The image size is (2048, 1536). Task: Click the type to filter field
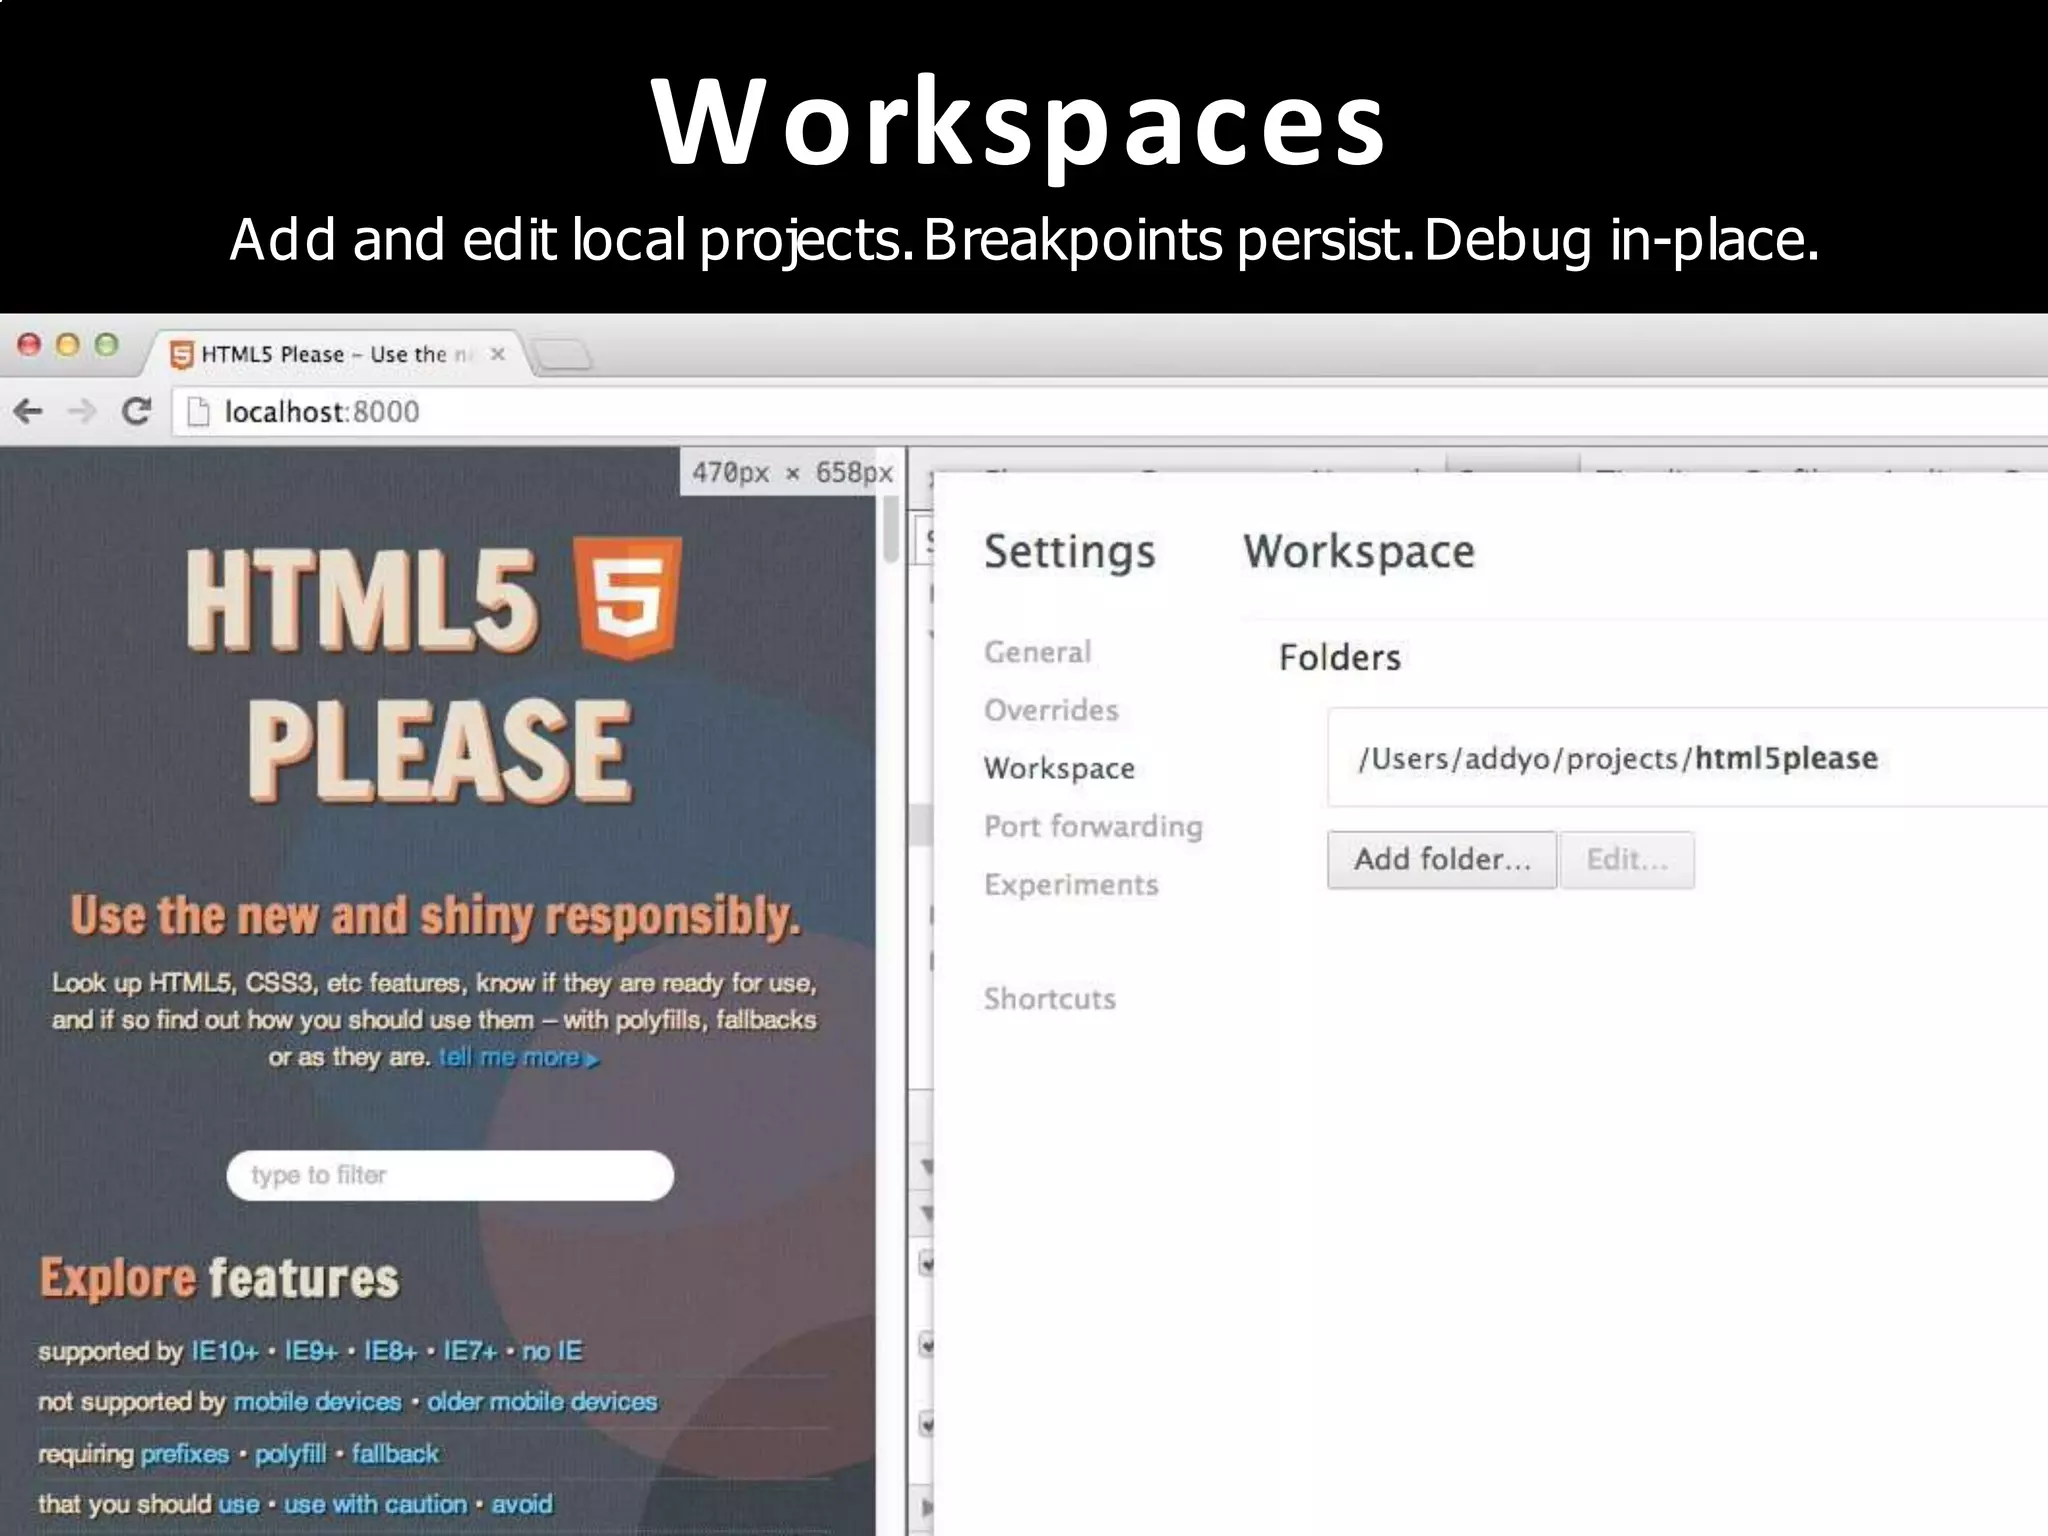click(x=450, y=1175)
